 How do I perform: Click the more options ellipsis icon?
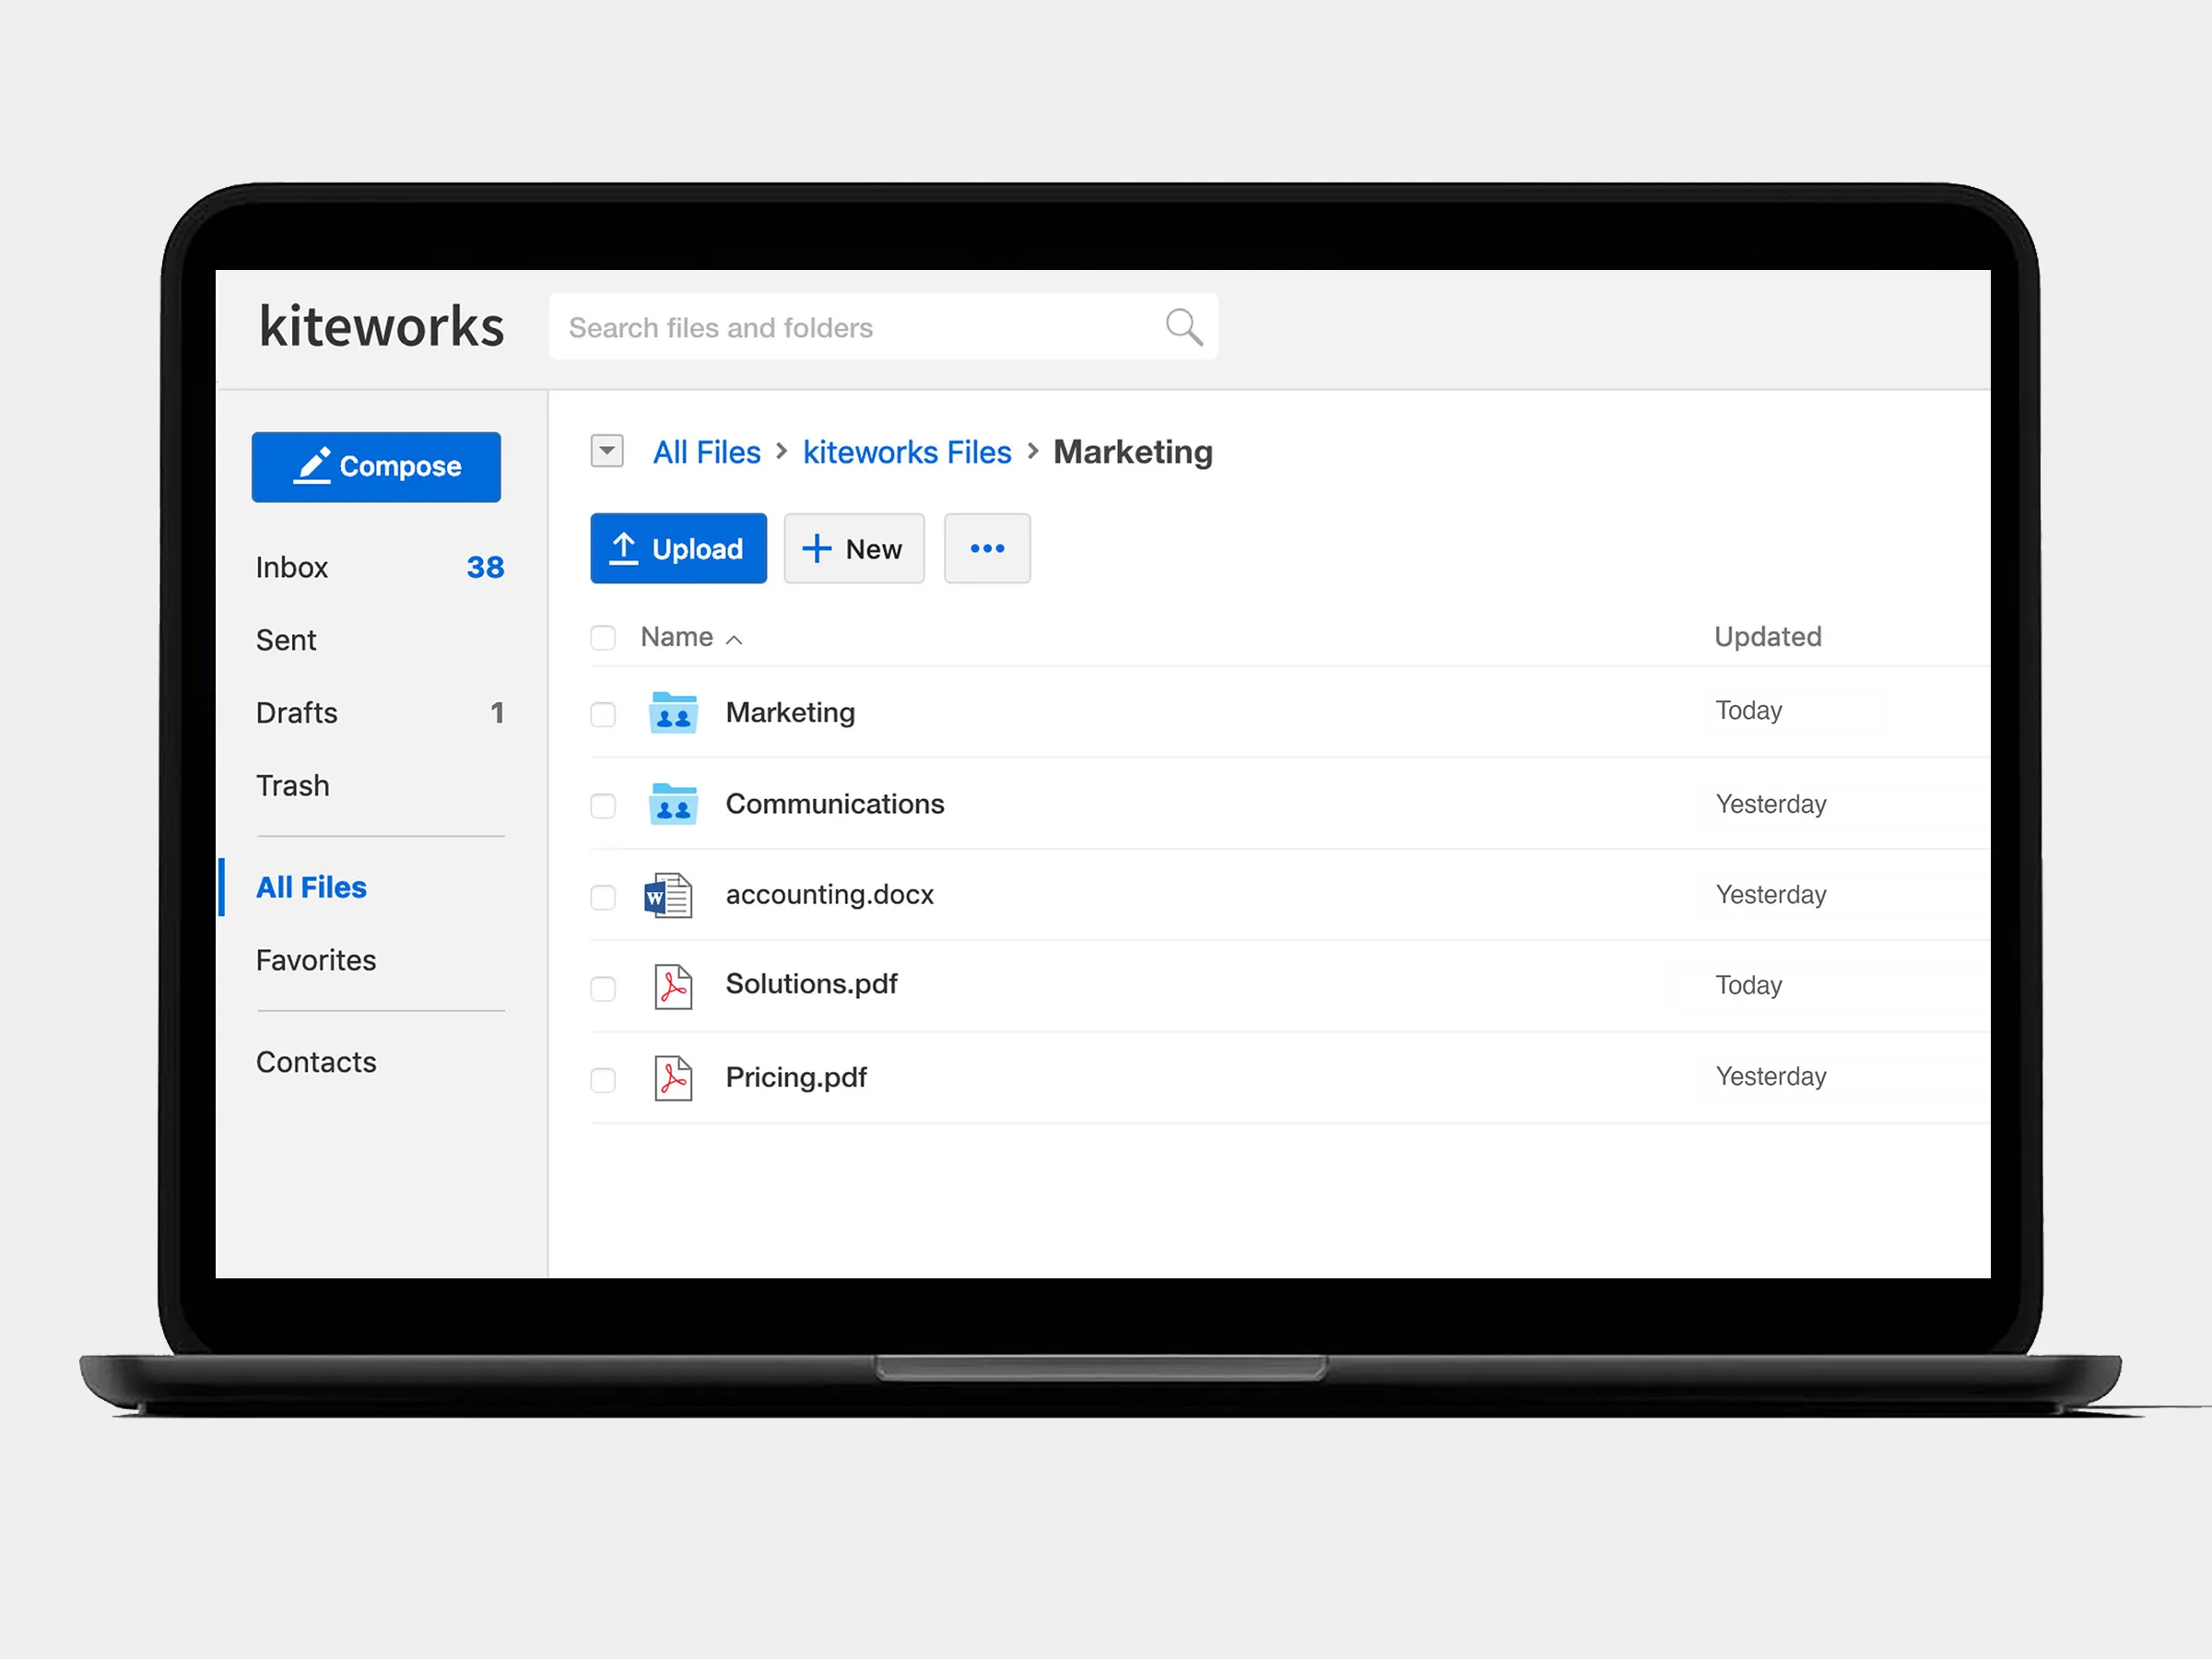pos(987,547)
